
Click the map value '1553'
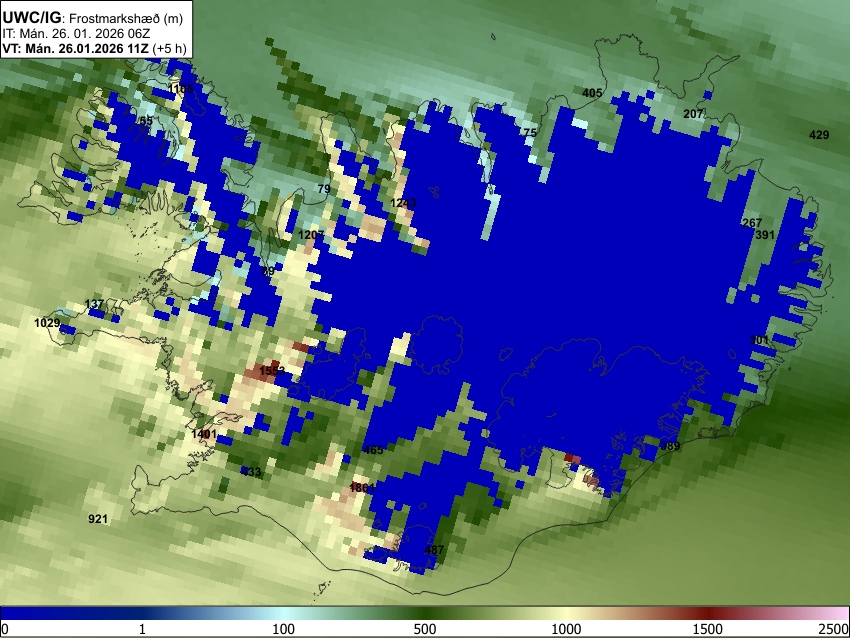click(x=272, y=371)
